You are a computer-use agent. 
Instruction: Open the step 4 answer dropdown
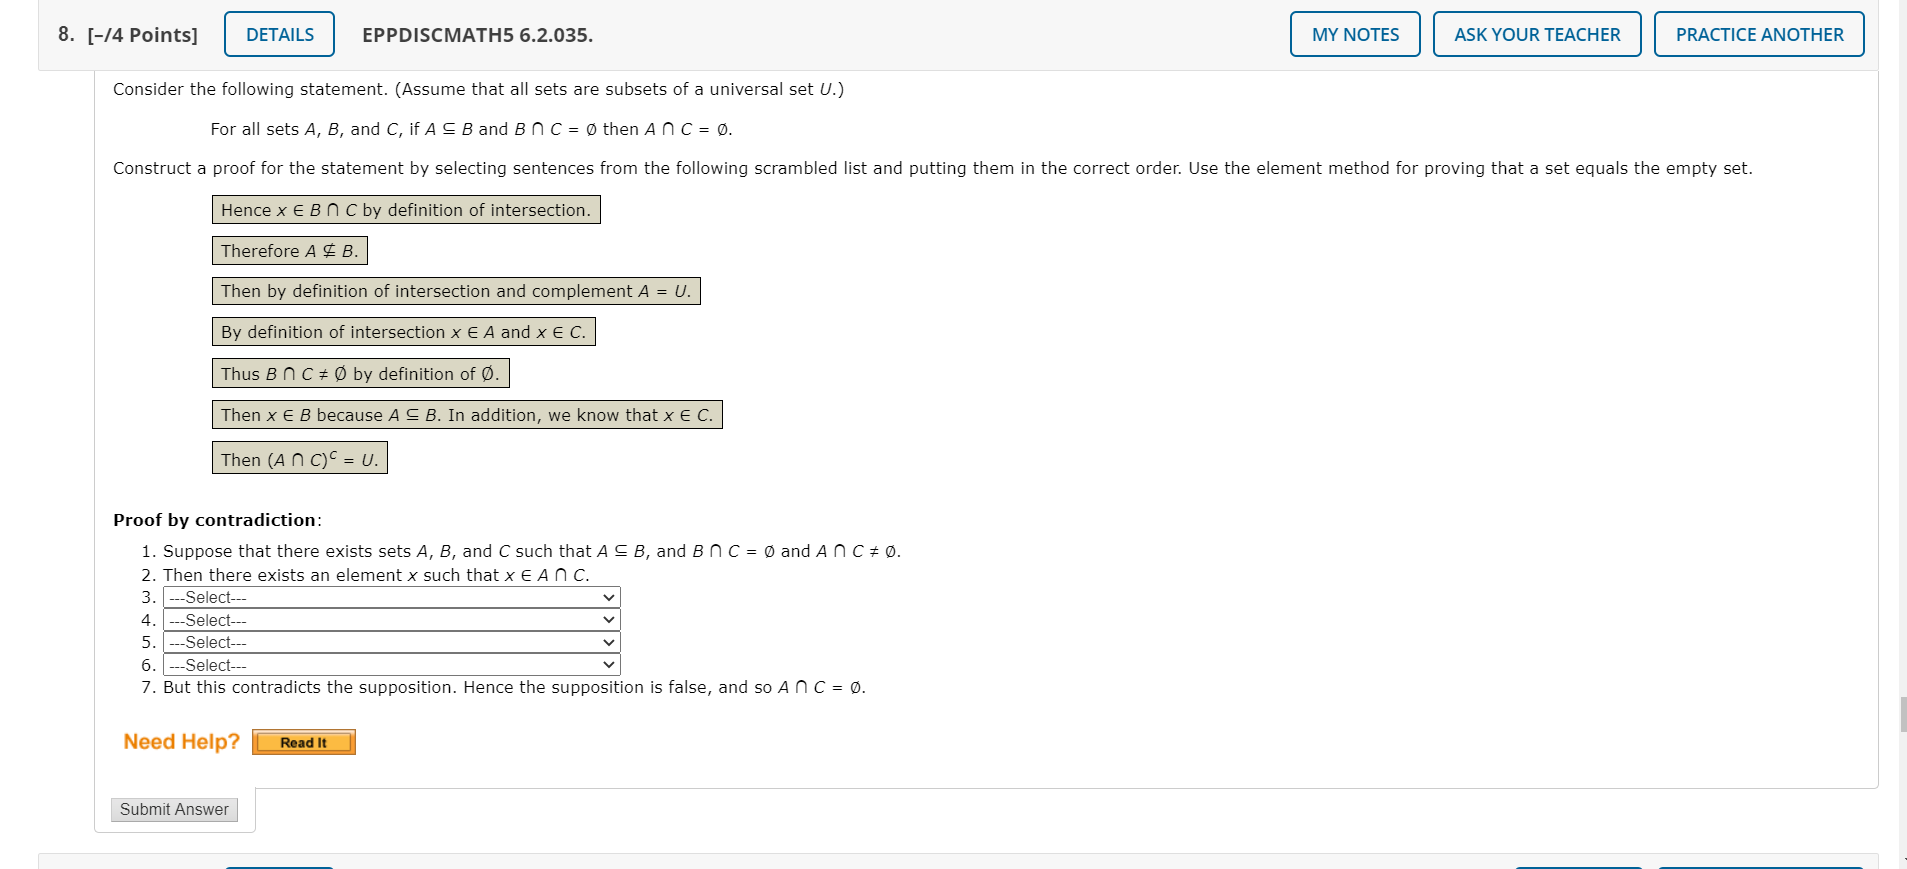coord(390,620)
